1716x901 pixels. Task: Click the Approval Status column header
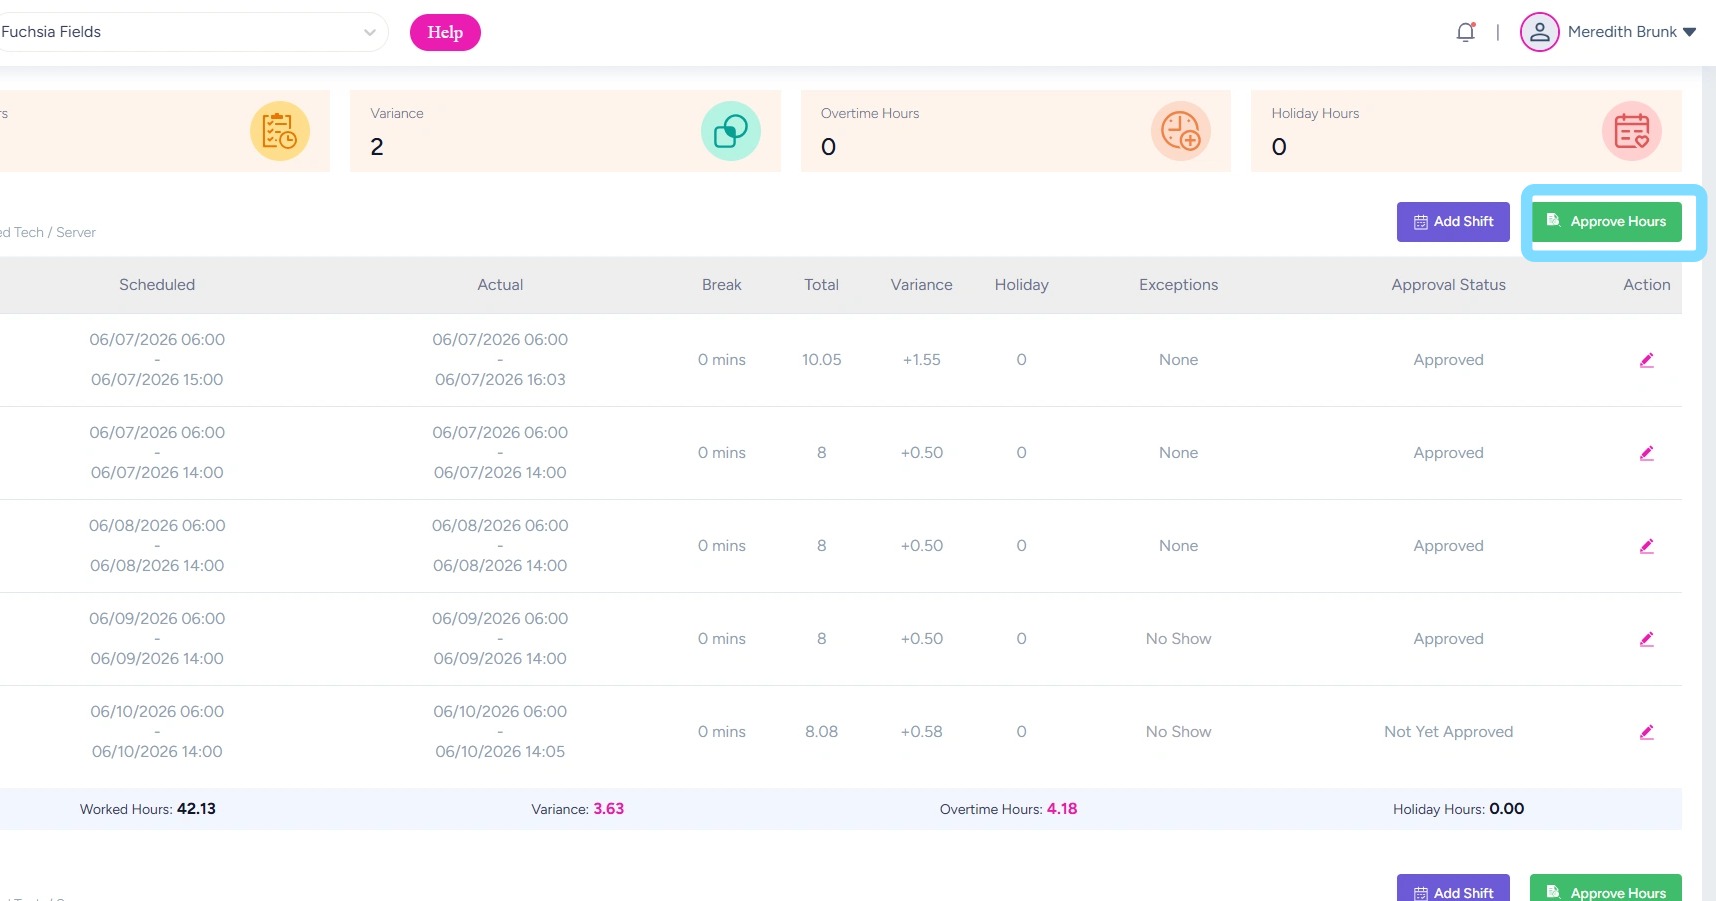coord(1448,285)
